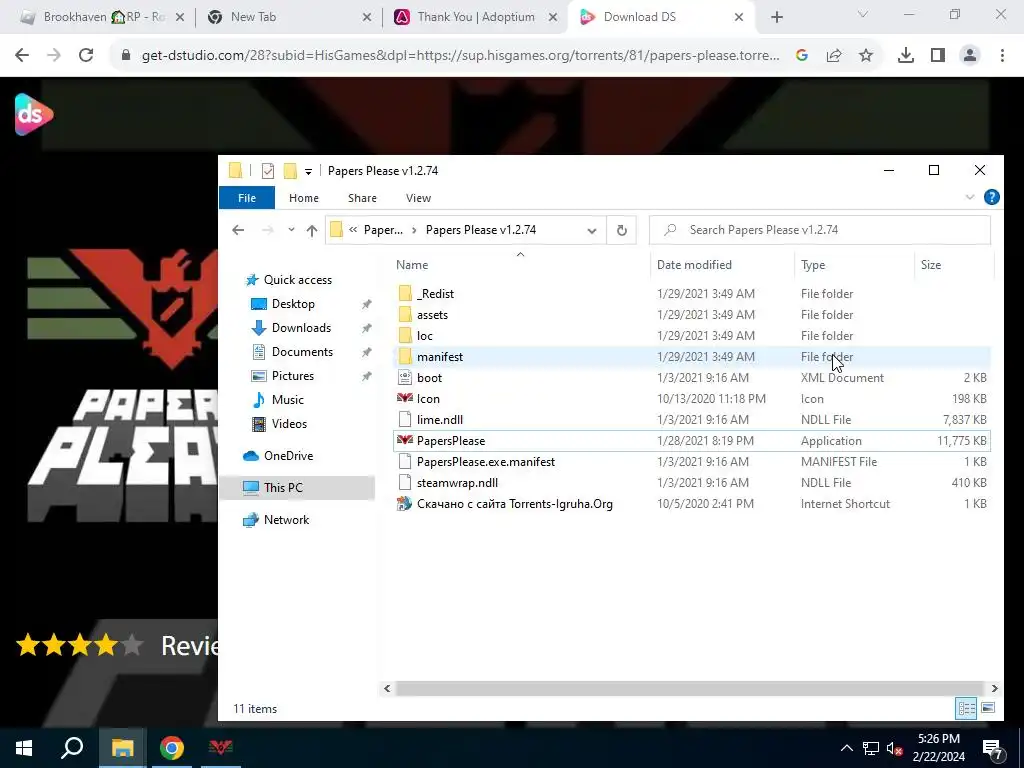Screen dimensions: 1024x768
Task: Select Videos in navigation pane
Action: pos(289,424)
